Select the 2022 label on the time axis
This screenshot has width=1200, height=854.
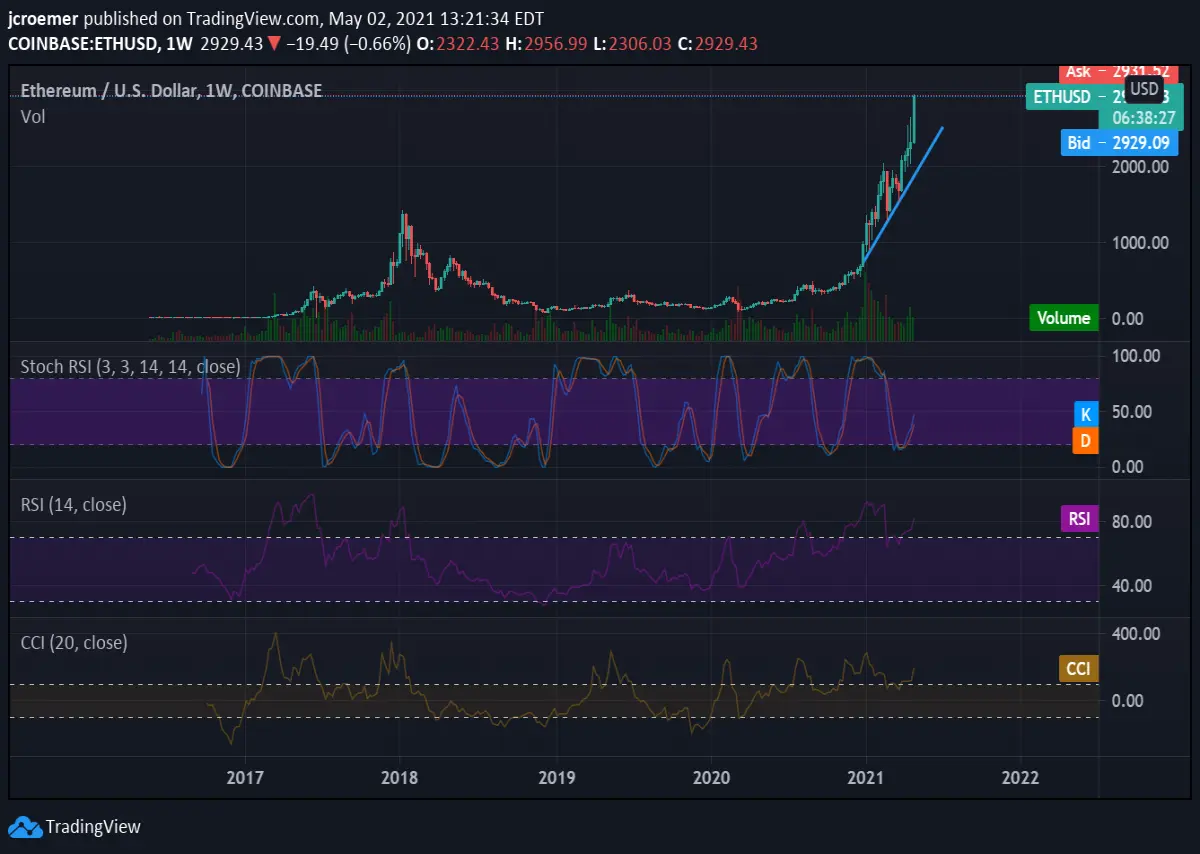tap(1020, 777)
